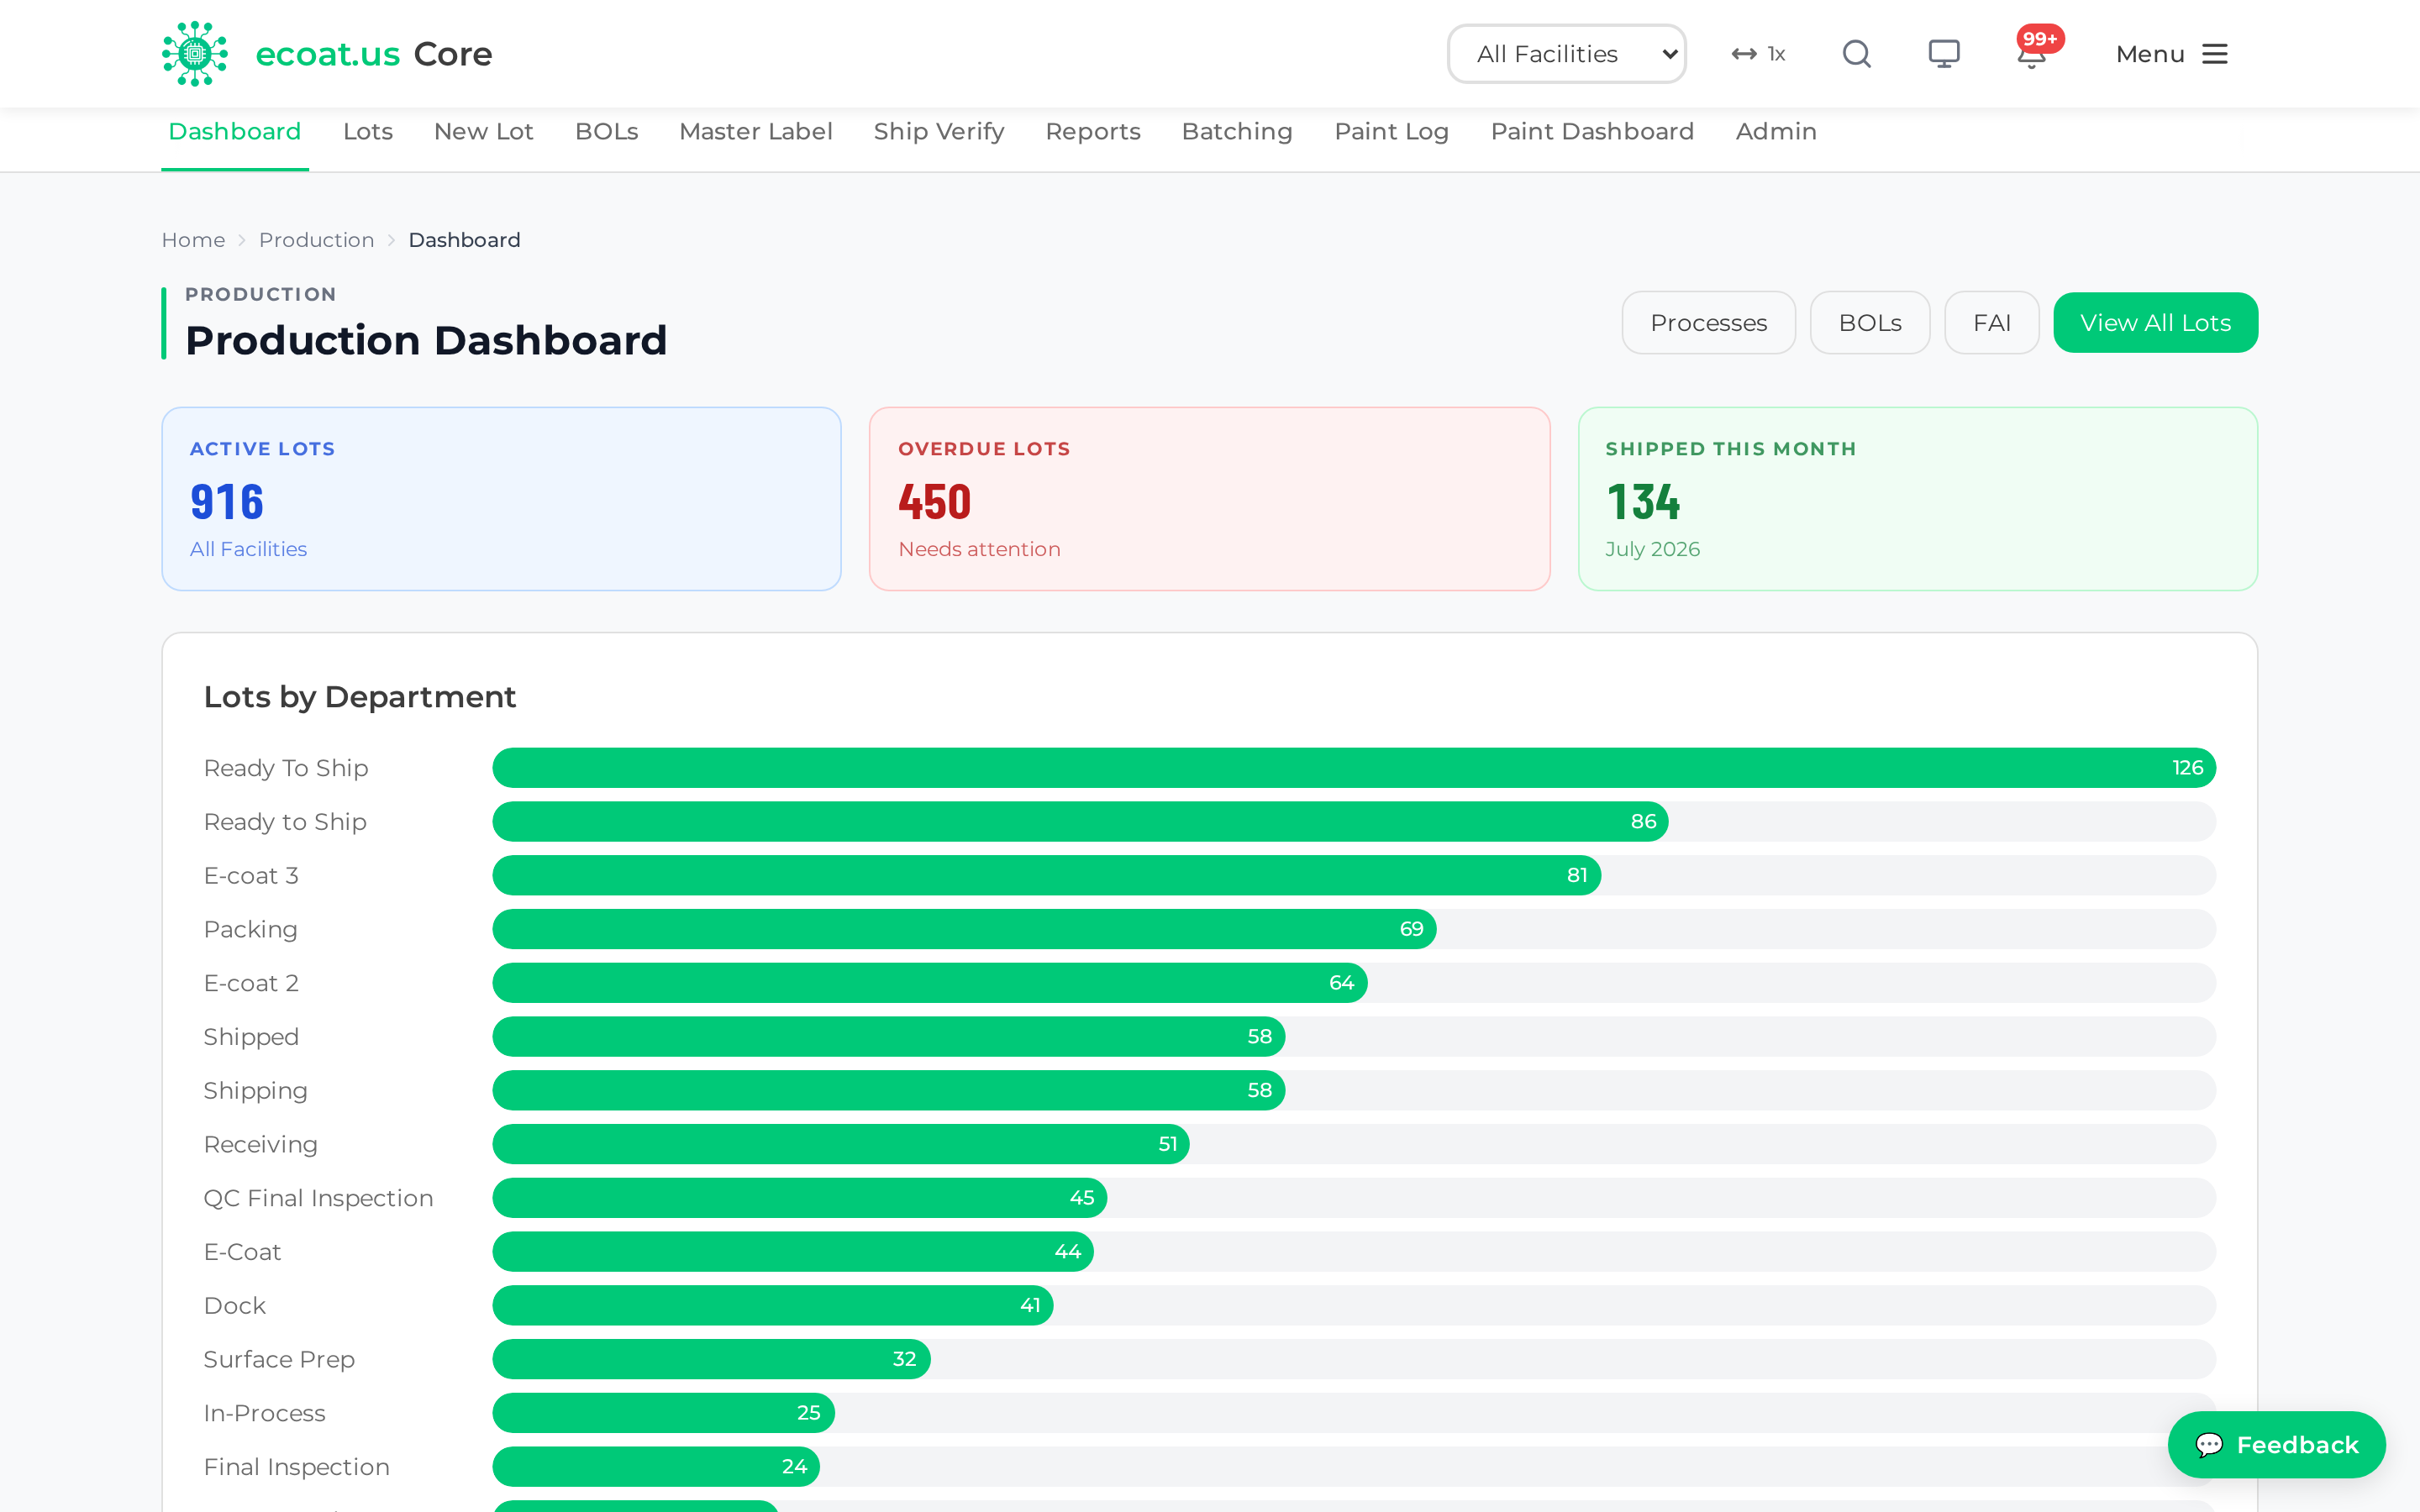Click the Dock bar showing 41
2420x1512 pixels.
coord(773,1306)
